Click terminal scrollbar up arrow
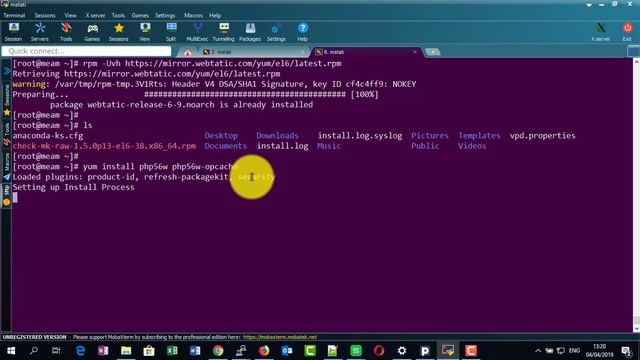Screen dimensions: 640x360 pos(636,62)
